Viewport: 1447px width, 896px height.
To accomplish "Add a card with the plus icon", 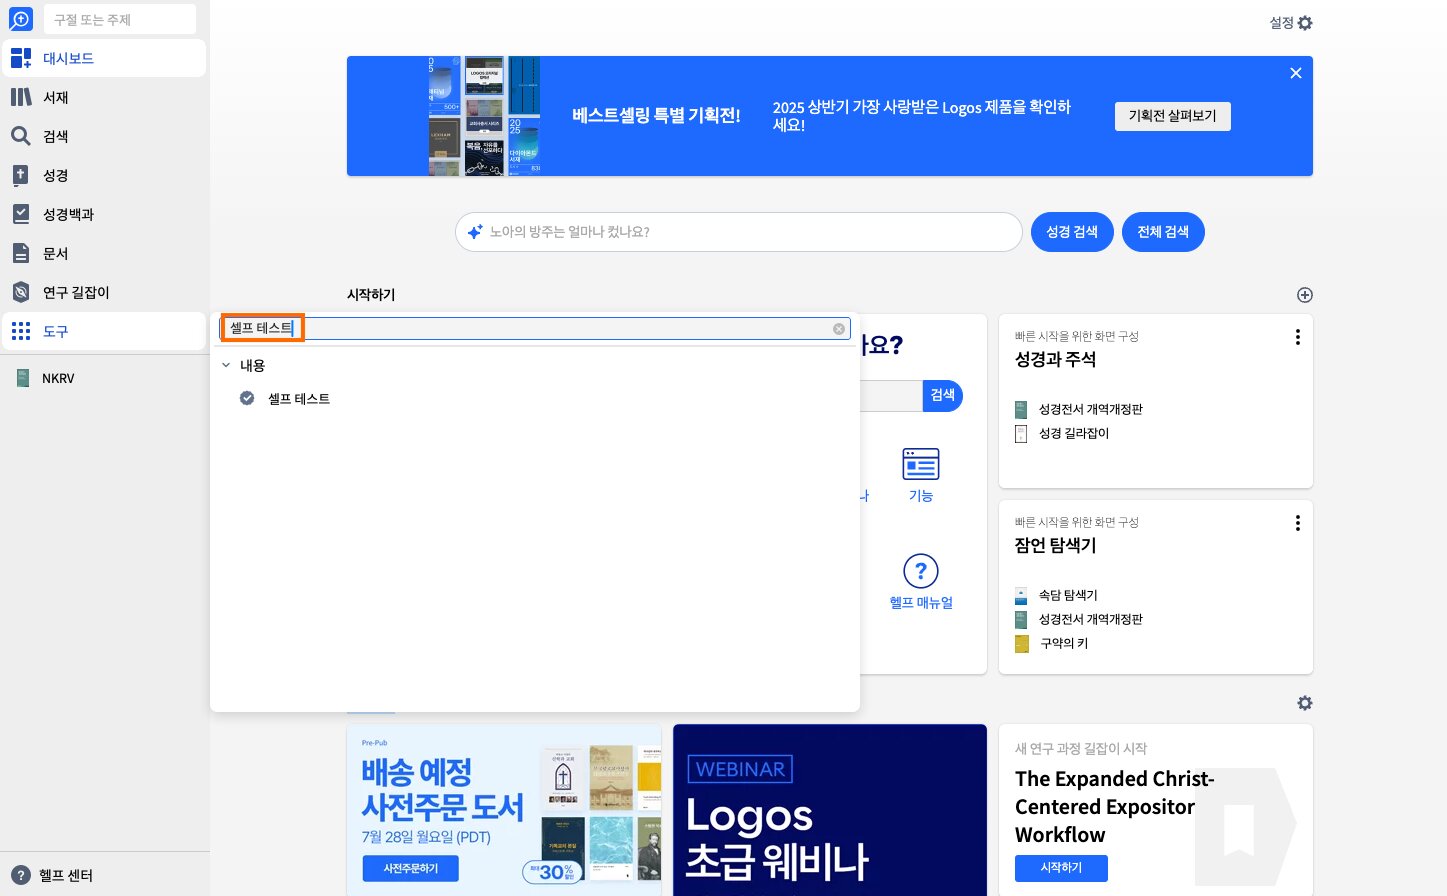I will (x=1305, y=295).
